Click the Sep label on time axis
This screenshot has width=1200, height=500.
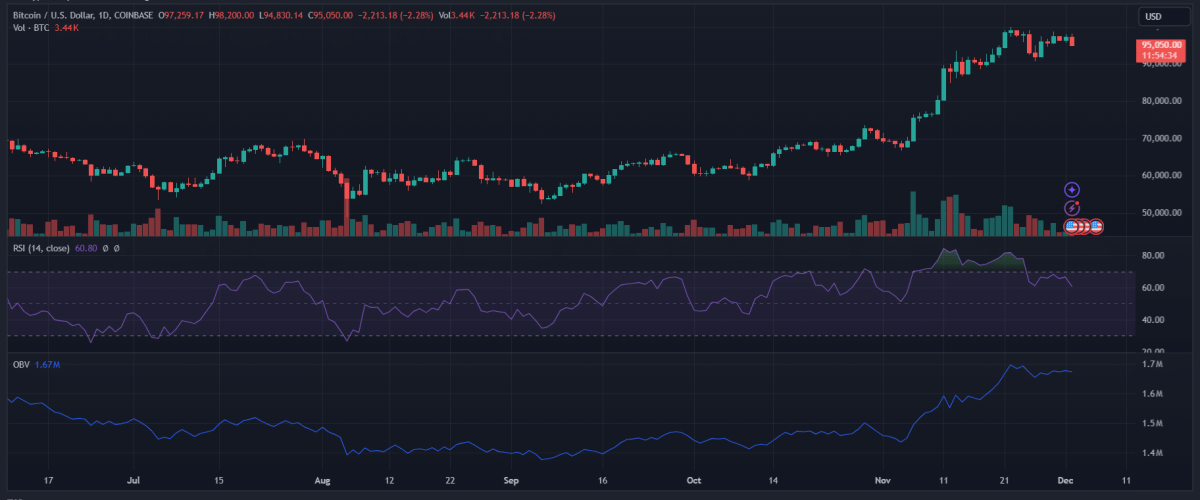512,481
